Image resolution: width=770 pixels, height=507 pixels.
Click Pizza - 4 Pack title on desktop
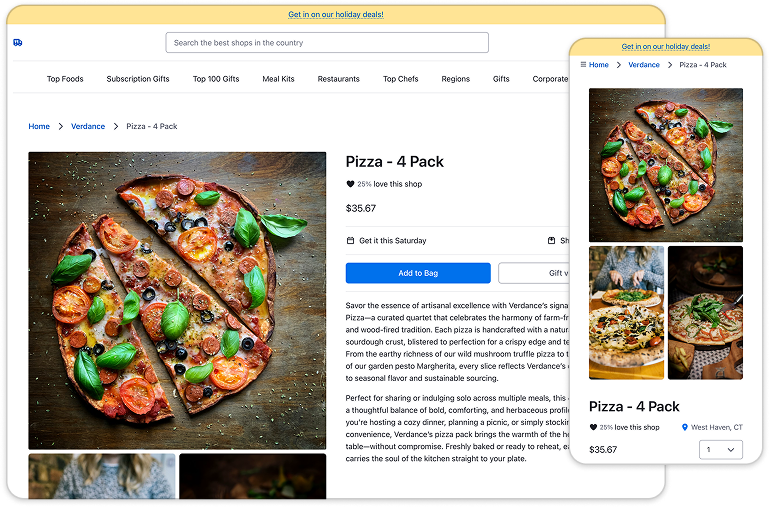(x=395, y=162)
